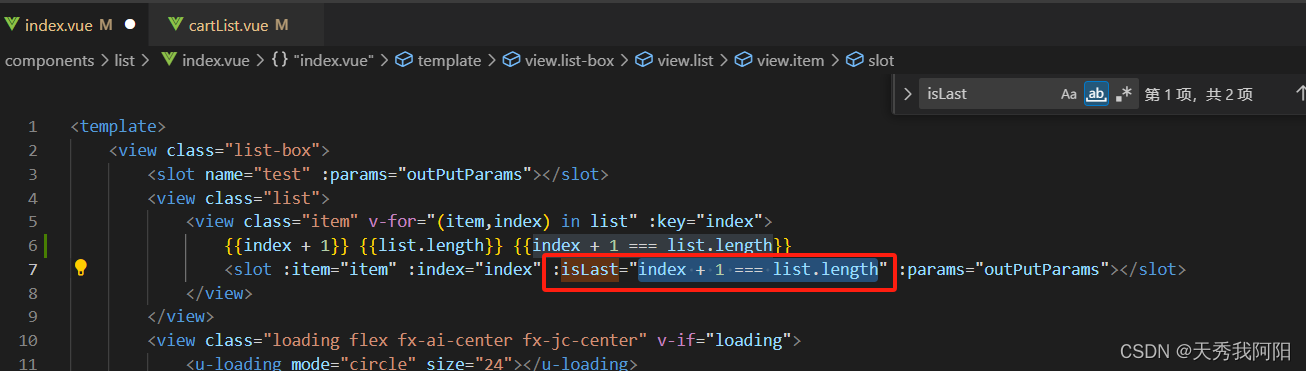Click the cube icon beside slot breadcrumb
Viewport: 1306px width, 371px height.
tap(854, 60)
